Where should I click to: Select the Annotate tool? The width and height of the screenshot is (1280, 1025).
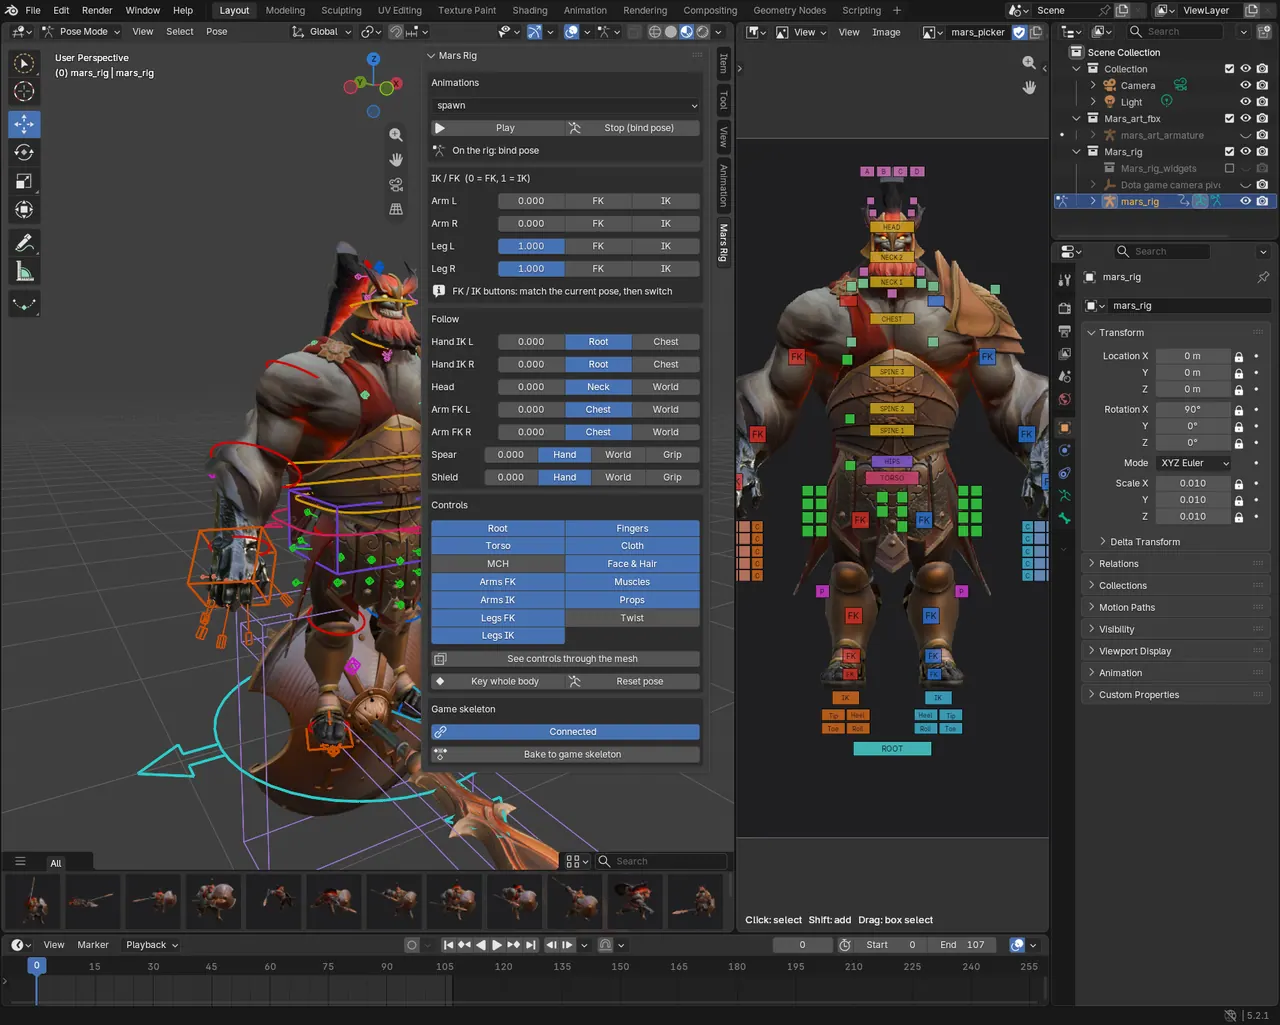24,243
